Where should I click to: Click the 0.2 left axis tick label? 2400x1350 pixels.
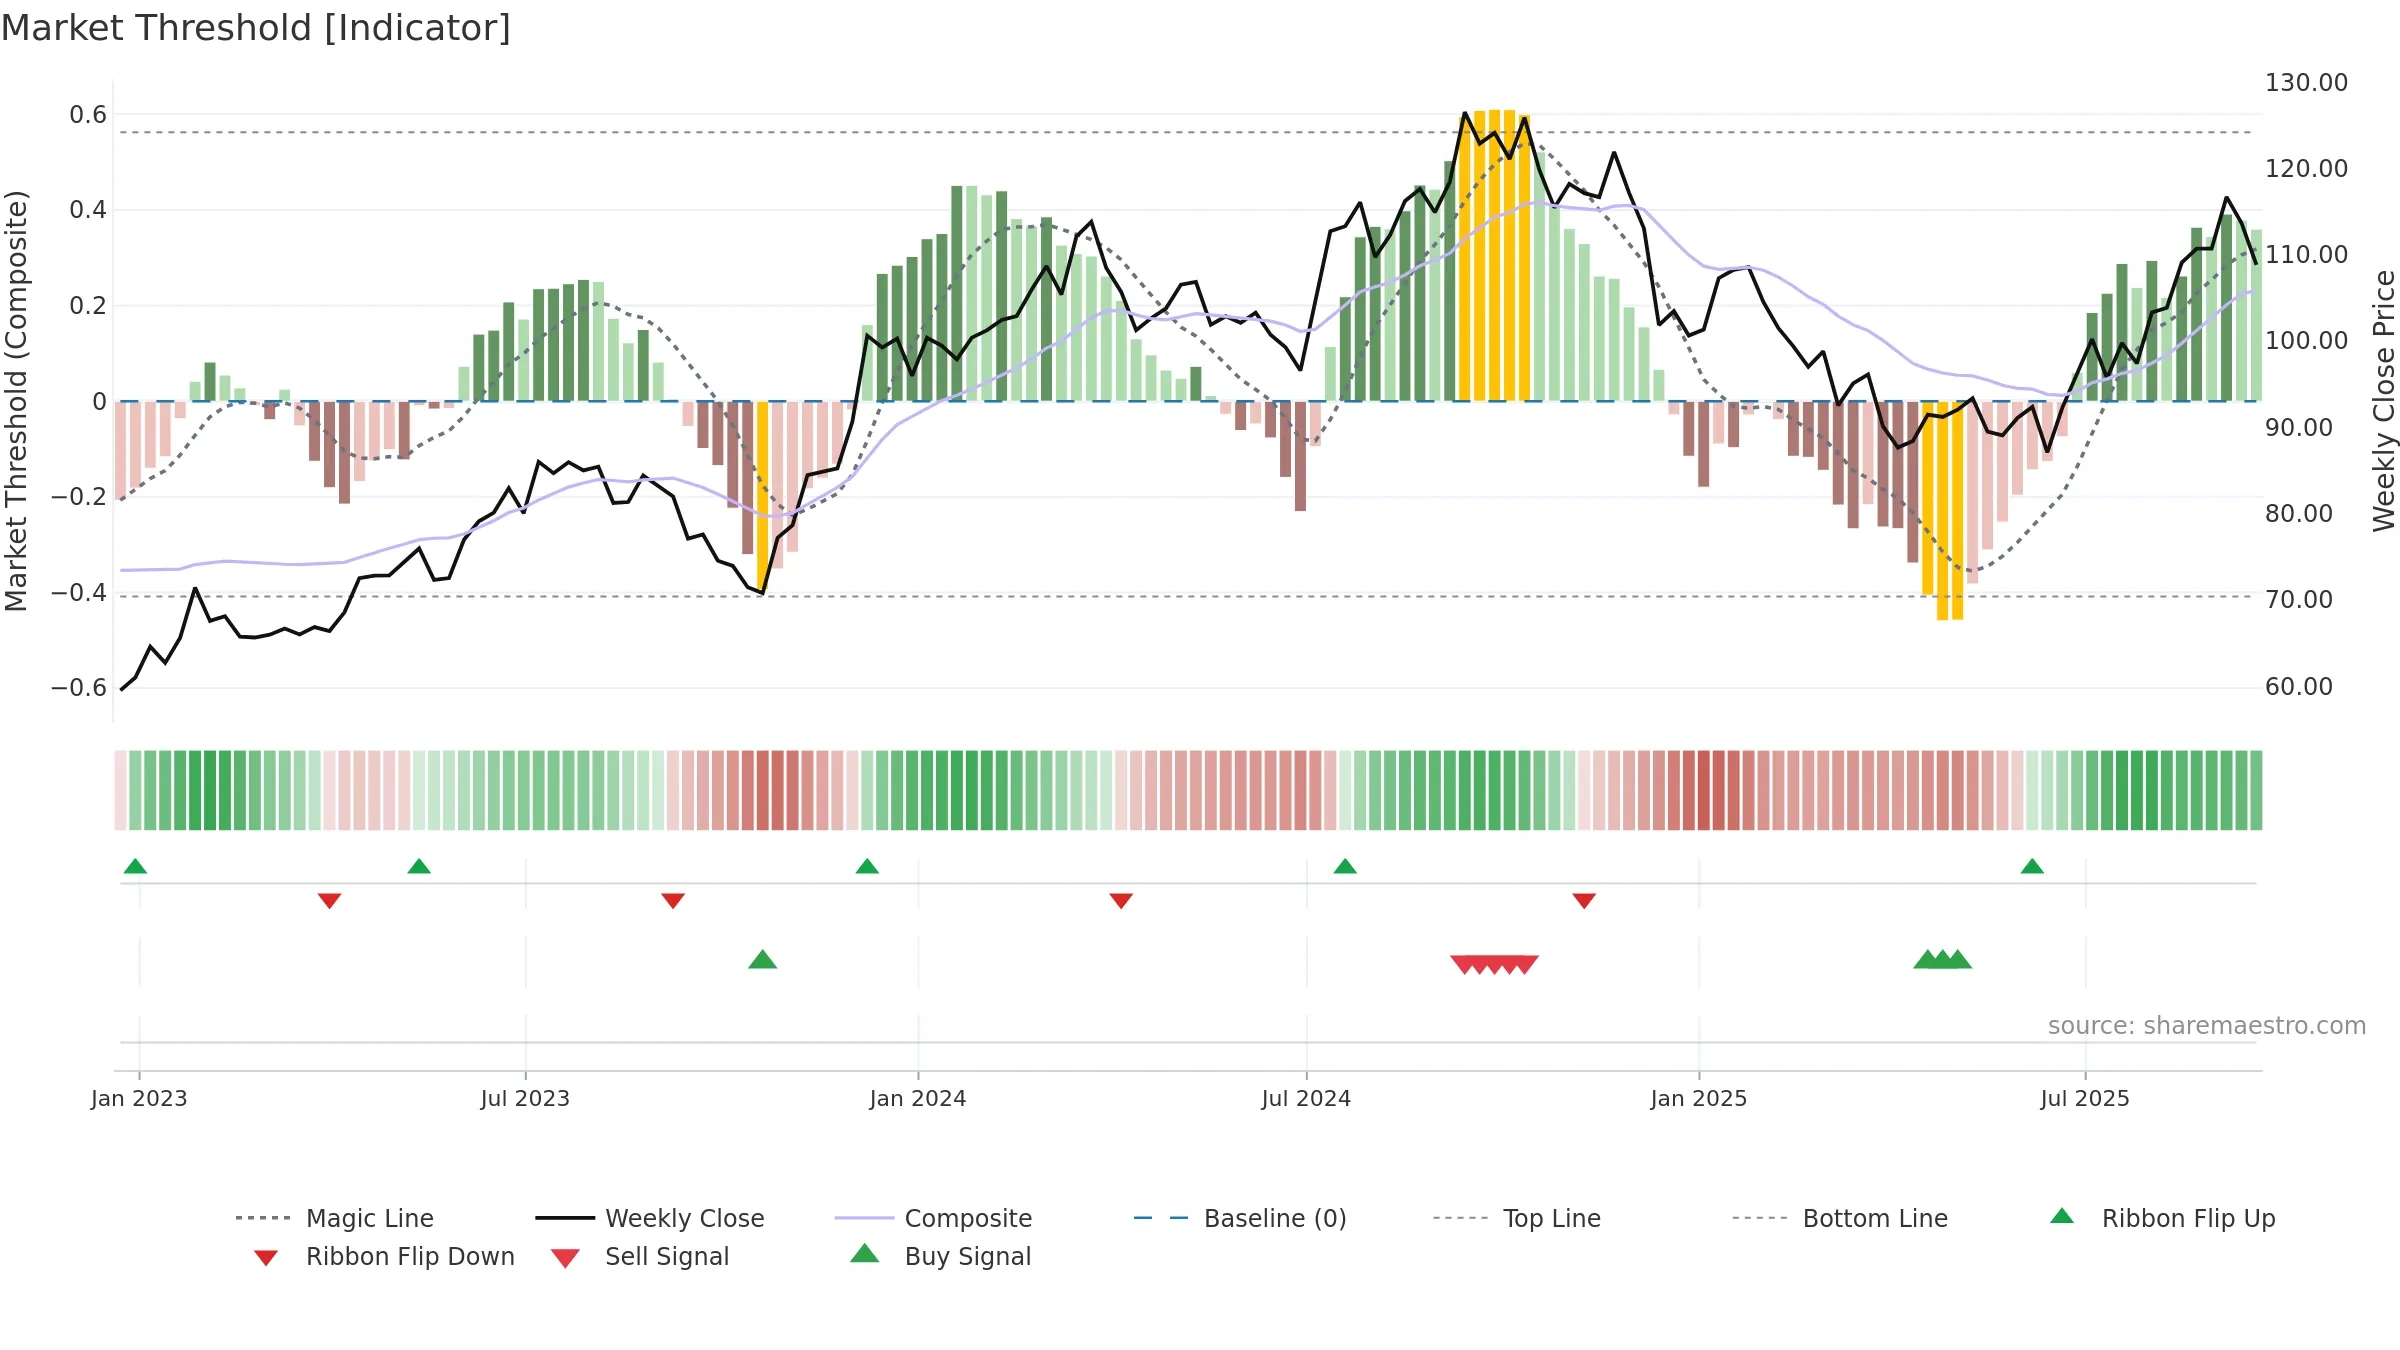[x=88, y=306]
